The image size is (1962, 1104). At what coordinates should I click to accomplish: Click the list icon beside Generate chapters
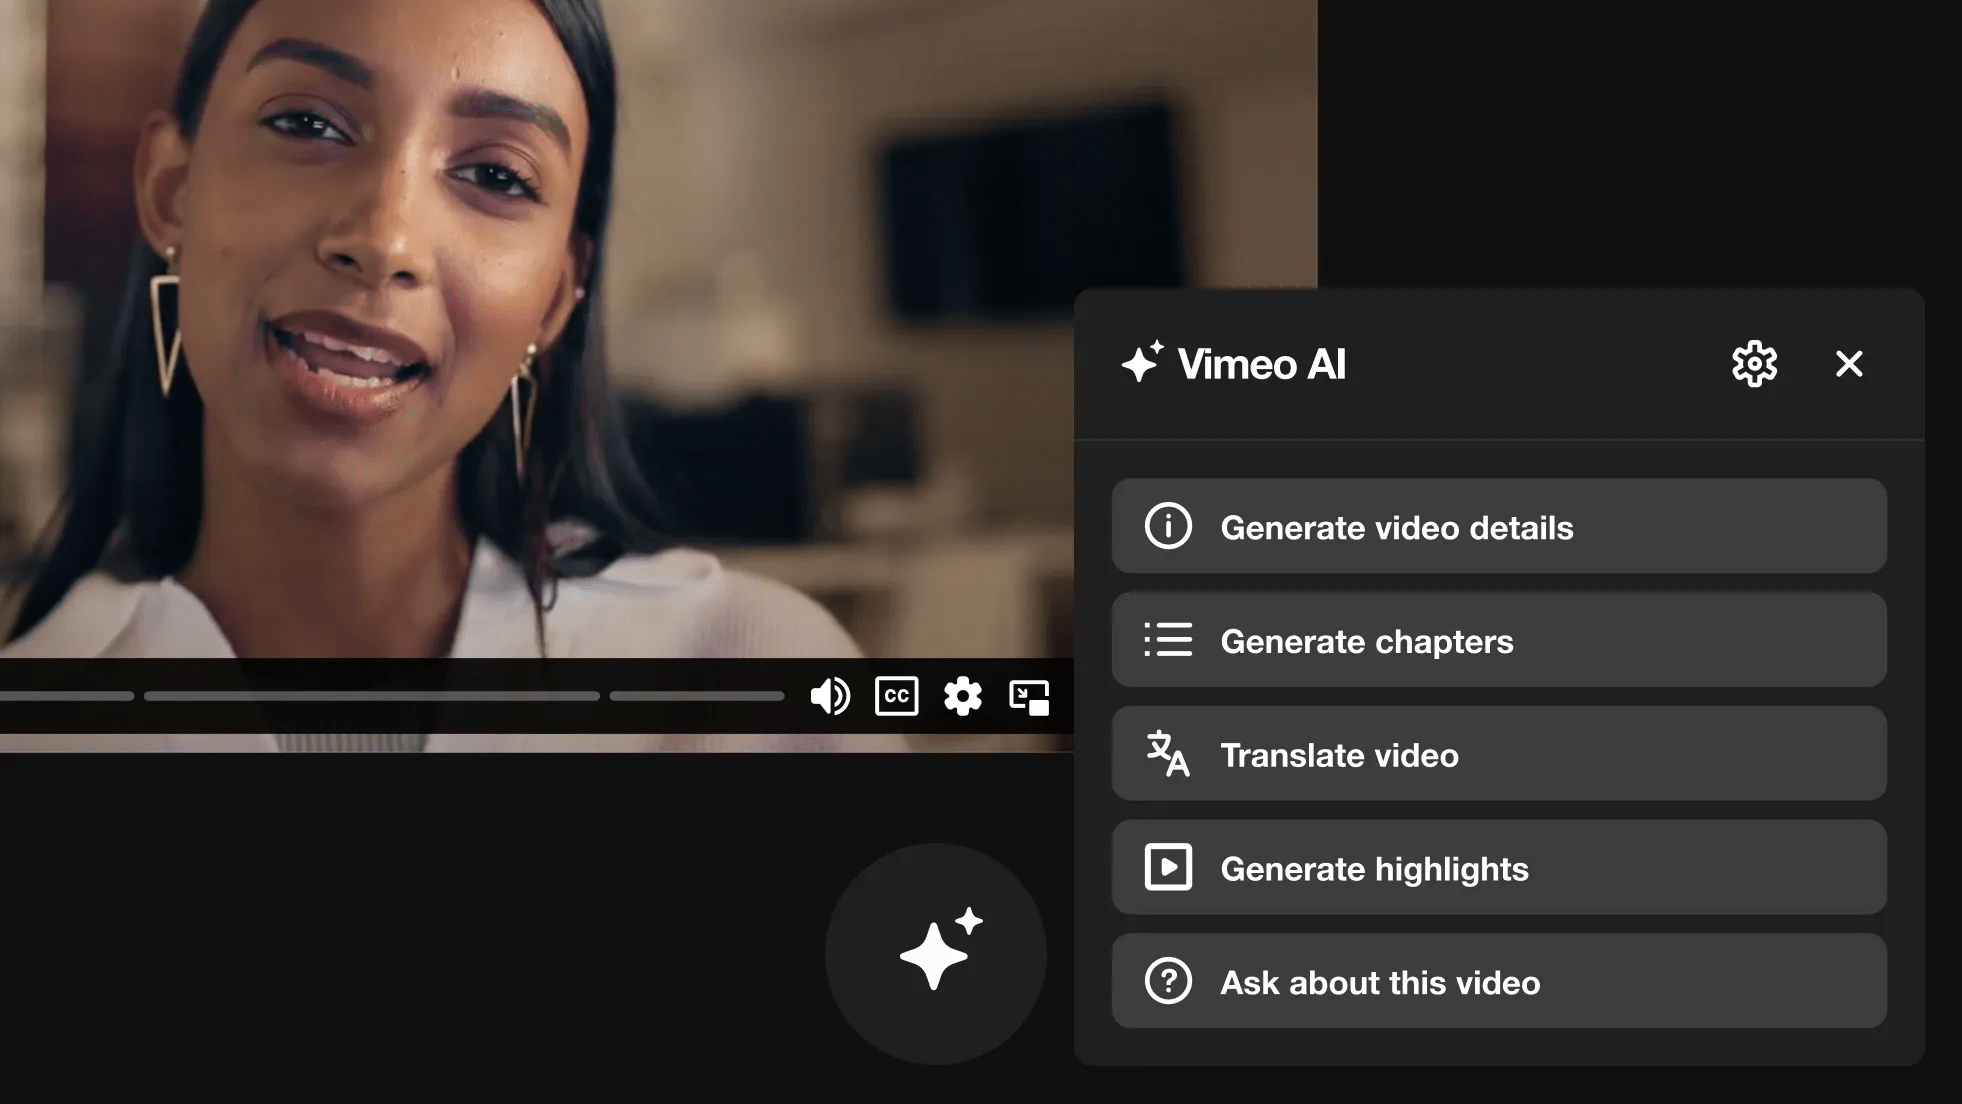[1168, 640]
